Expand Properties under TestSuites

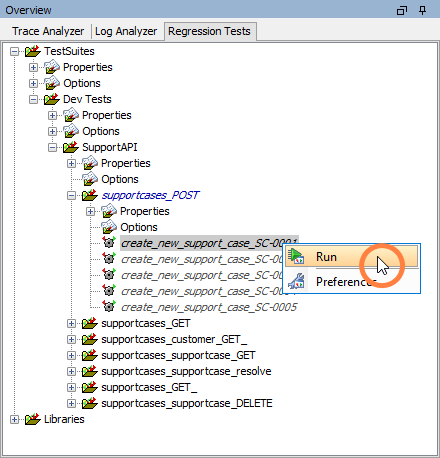point(33,67)
